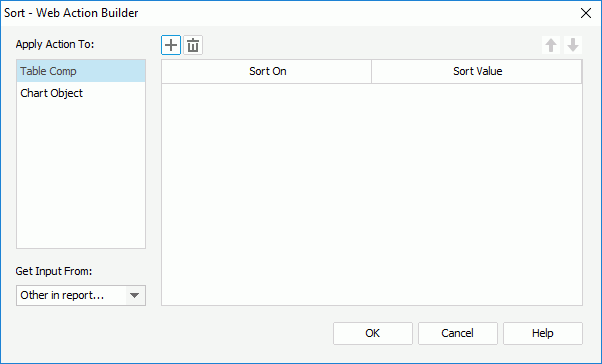This screenshot has height=364, width=602.
Task: Click divider between Sort On and Sort Value
Action: point(372,71)
